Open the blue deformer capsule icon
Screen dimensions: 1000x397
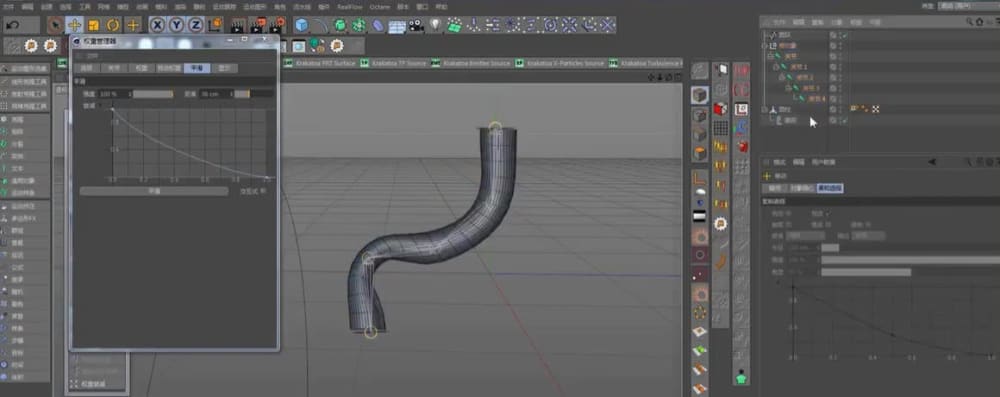tap(378, 26)
